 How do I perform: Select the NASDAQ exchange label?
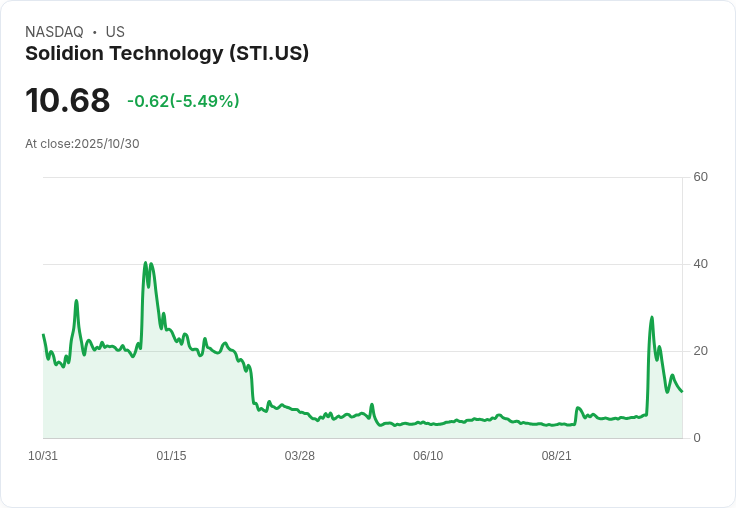click(x=54, y=32)
